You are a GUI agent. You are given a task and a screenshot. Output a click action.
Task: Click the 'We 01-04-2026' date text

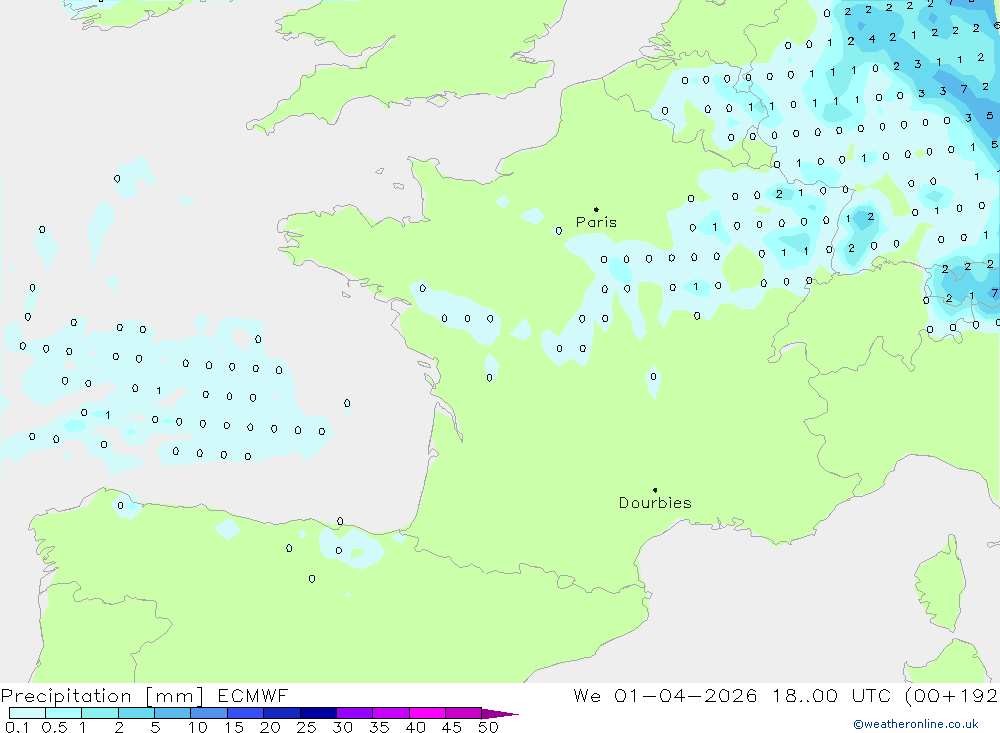[665, 695]
